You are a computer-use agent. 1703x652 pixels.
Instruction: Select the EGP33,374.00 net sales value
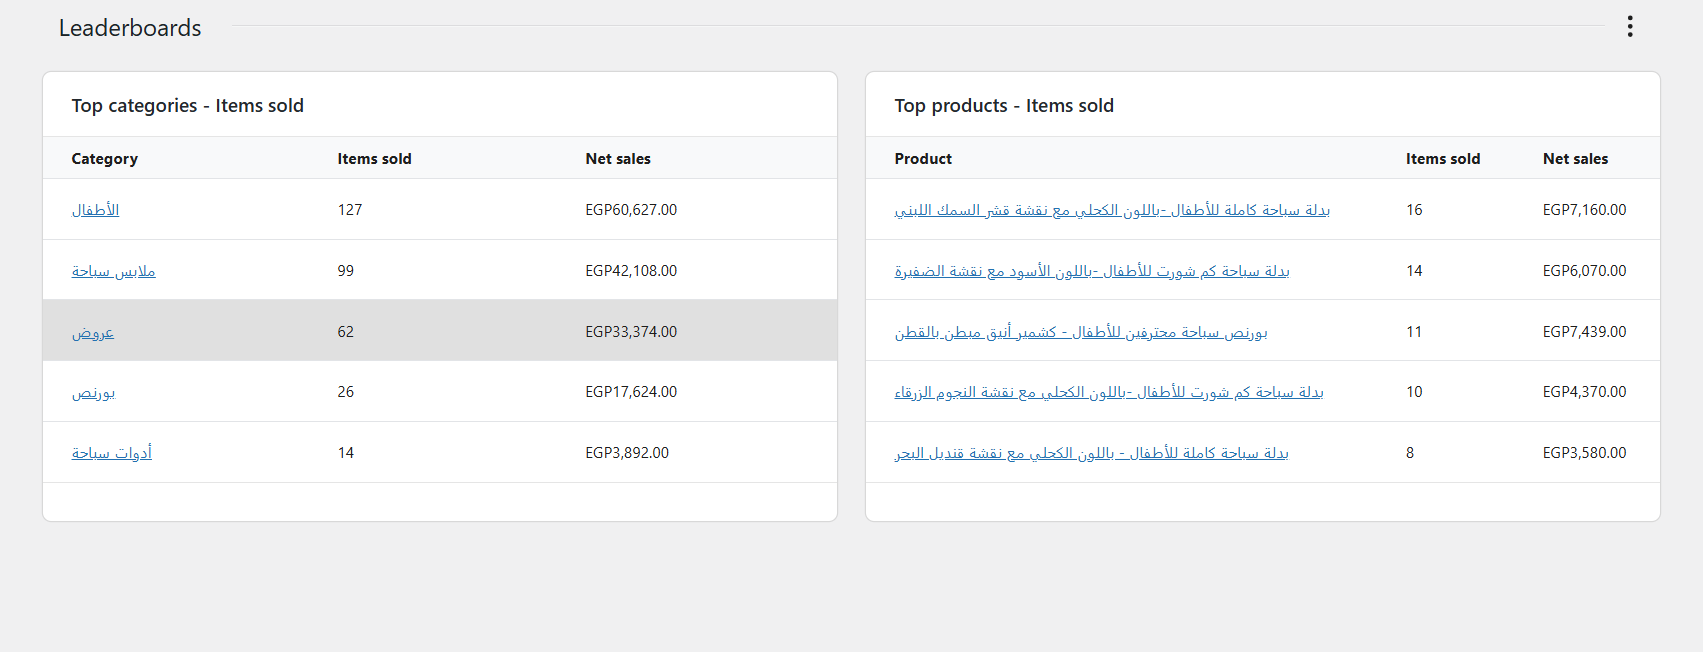pos(631,332)
